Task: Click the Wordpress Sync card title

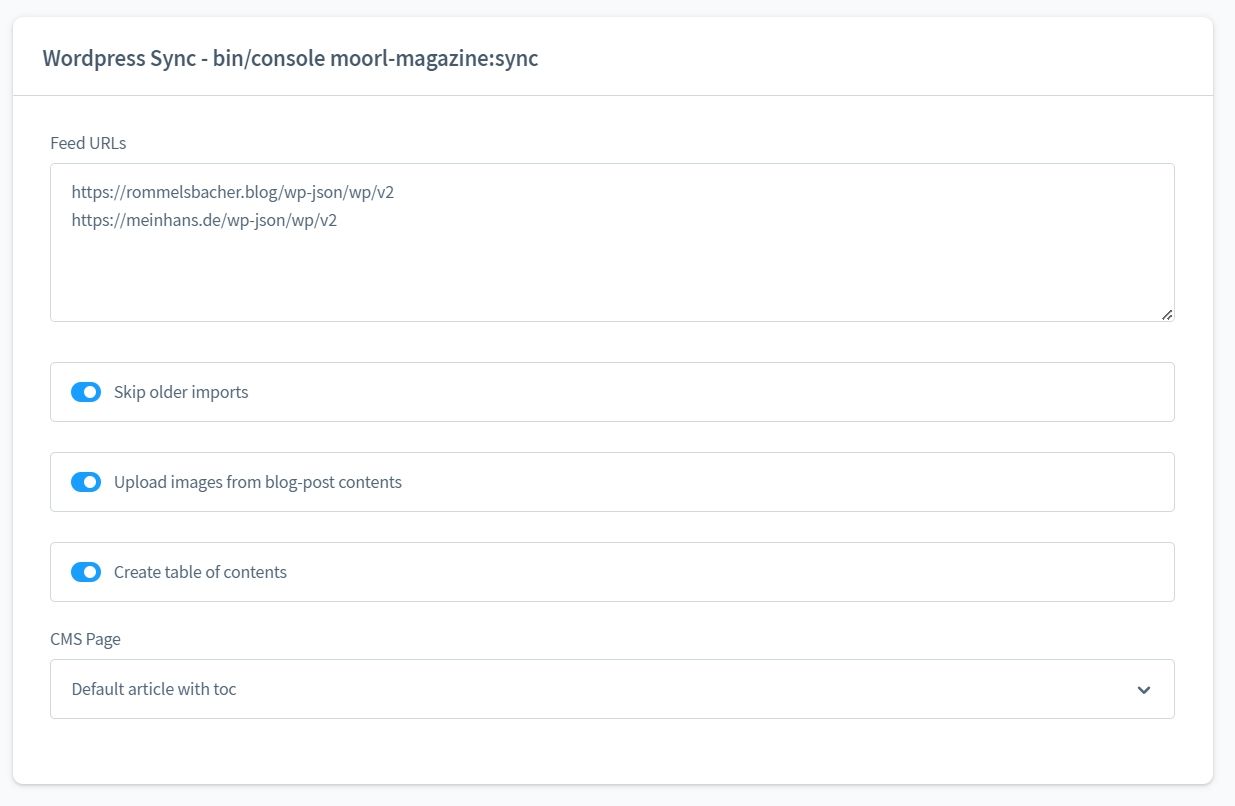Action: [x=290, y=58]
